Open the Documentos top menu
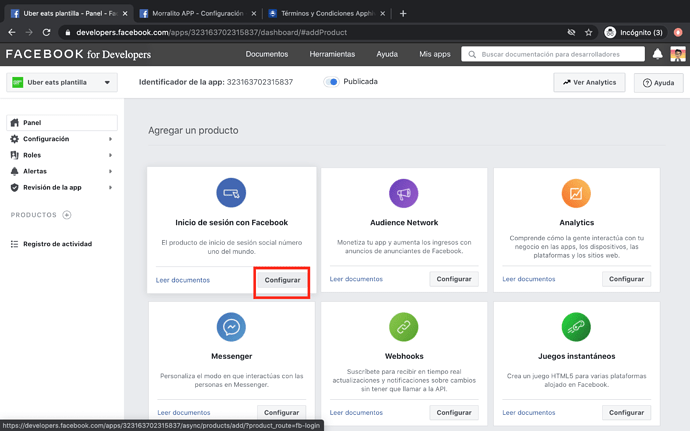 267,54
